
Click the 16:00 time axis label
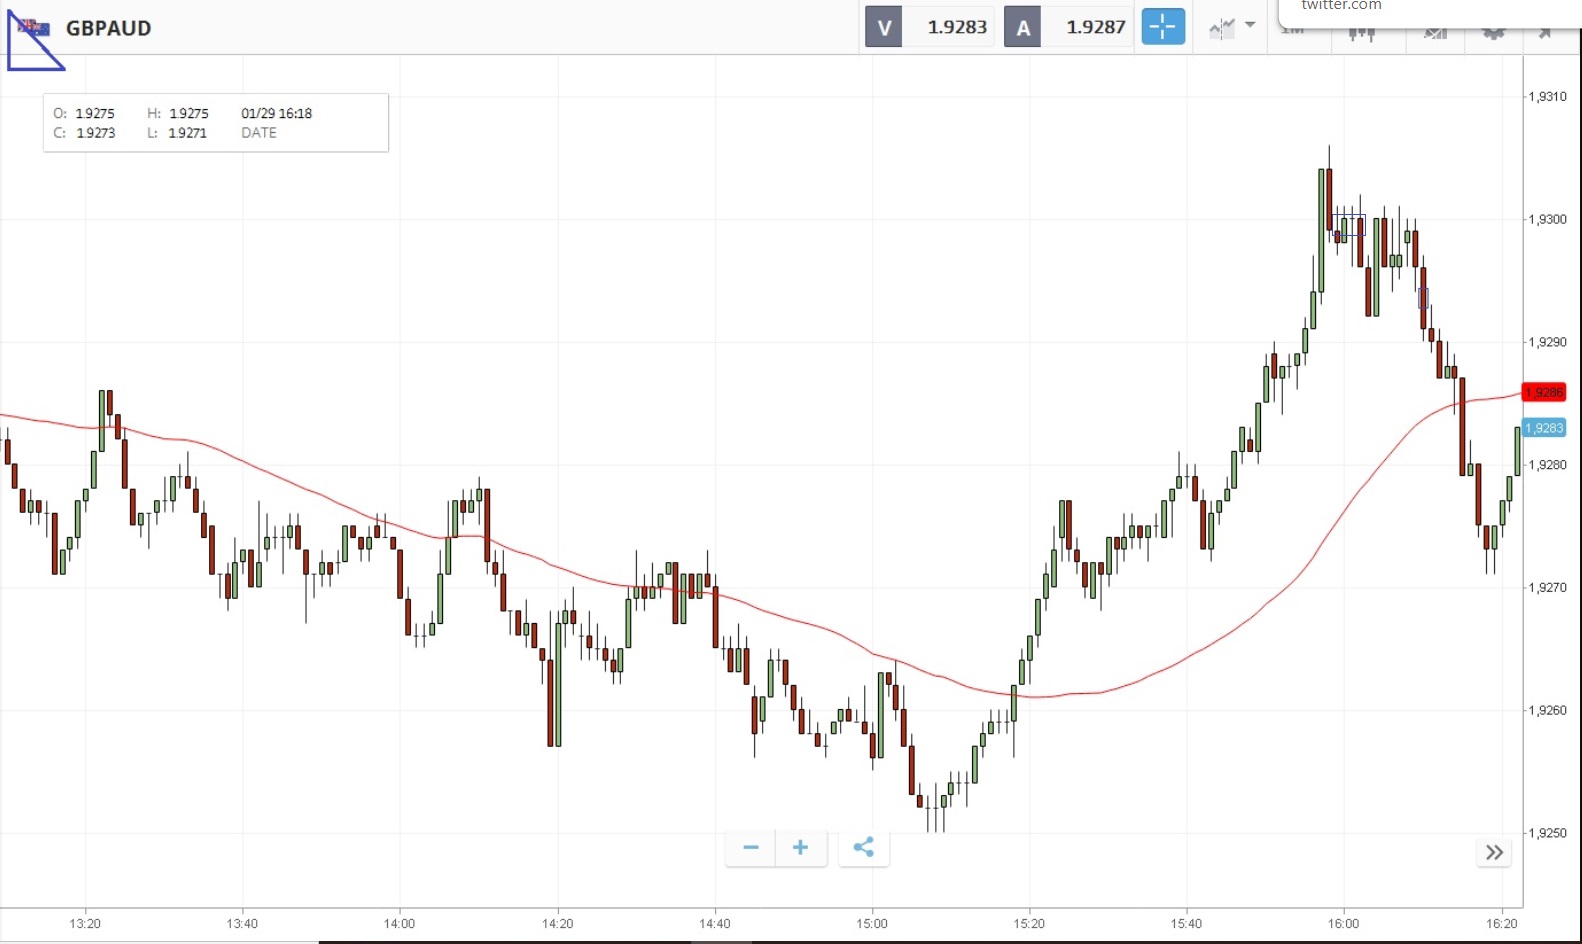pyautogui.click(x=1343, y=923)
